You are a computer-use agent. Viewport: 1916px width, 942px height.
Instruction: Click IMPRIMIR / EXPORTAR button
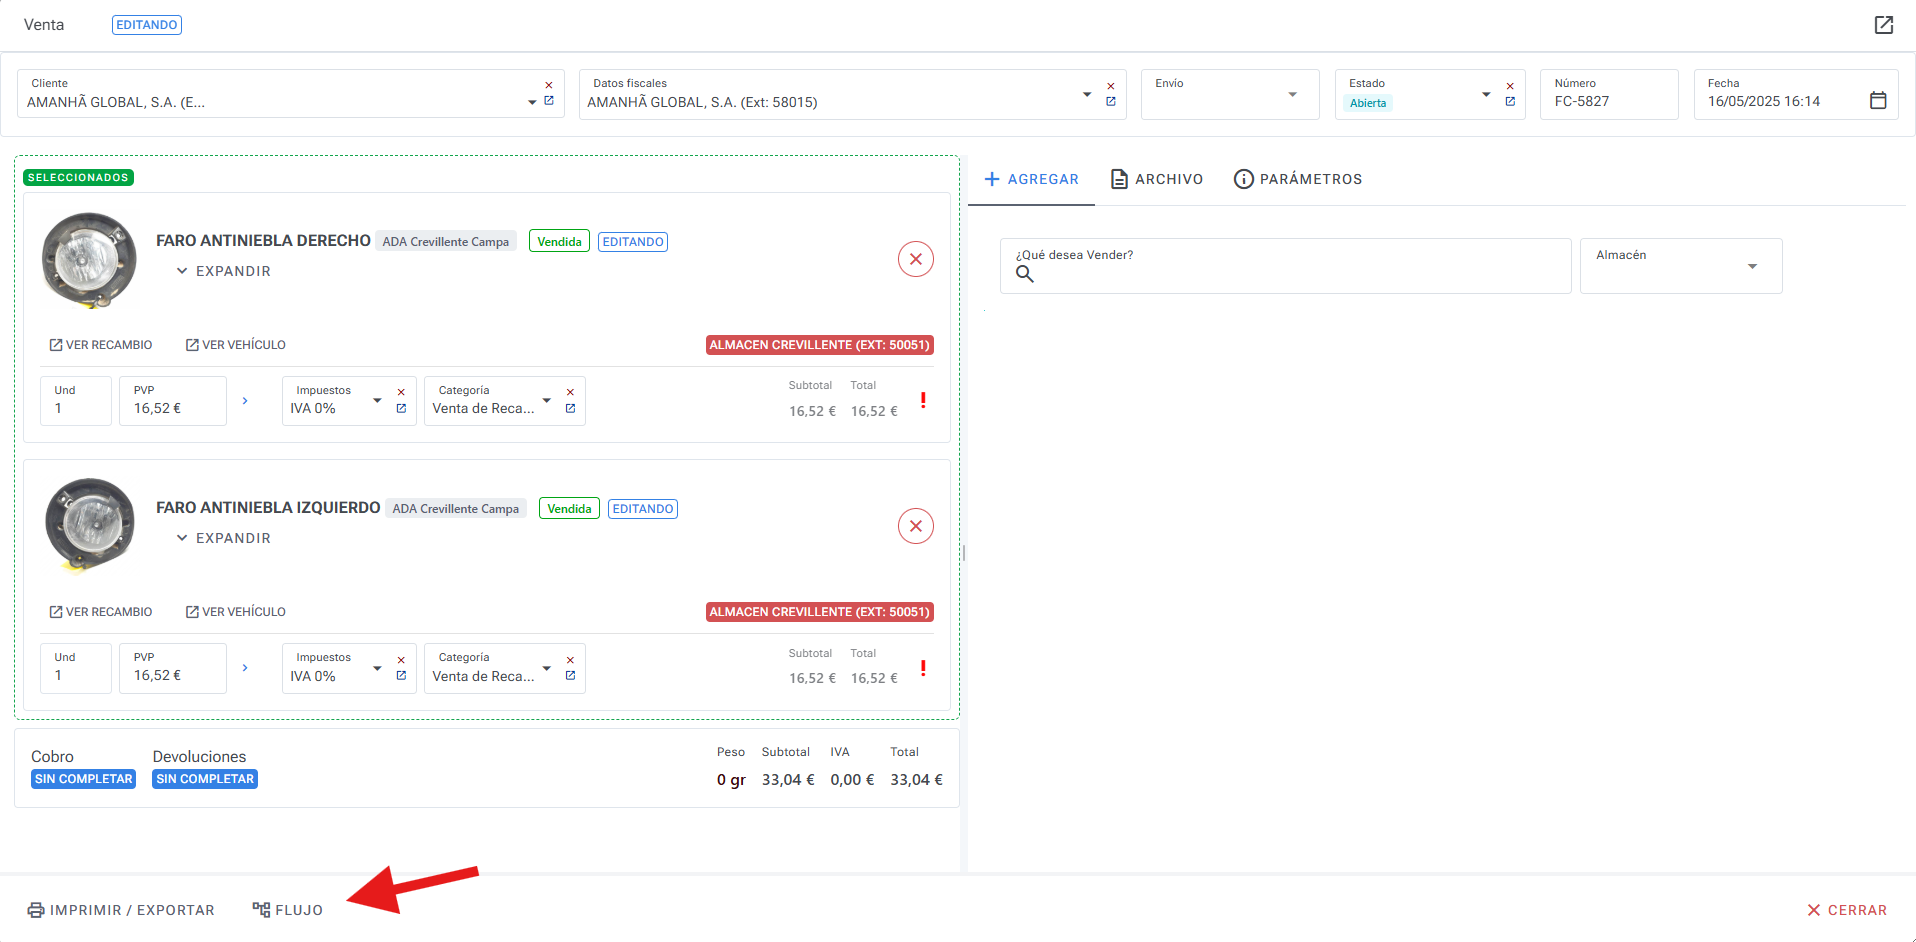pos(121,910)
